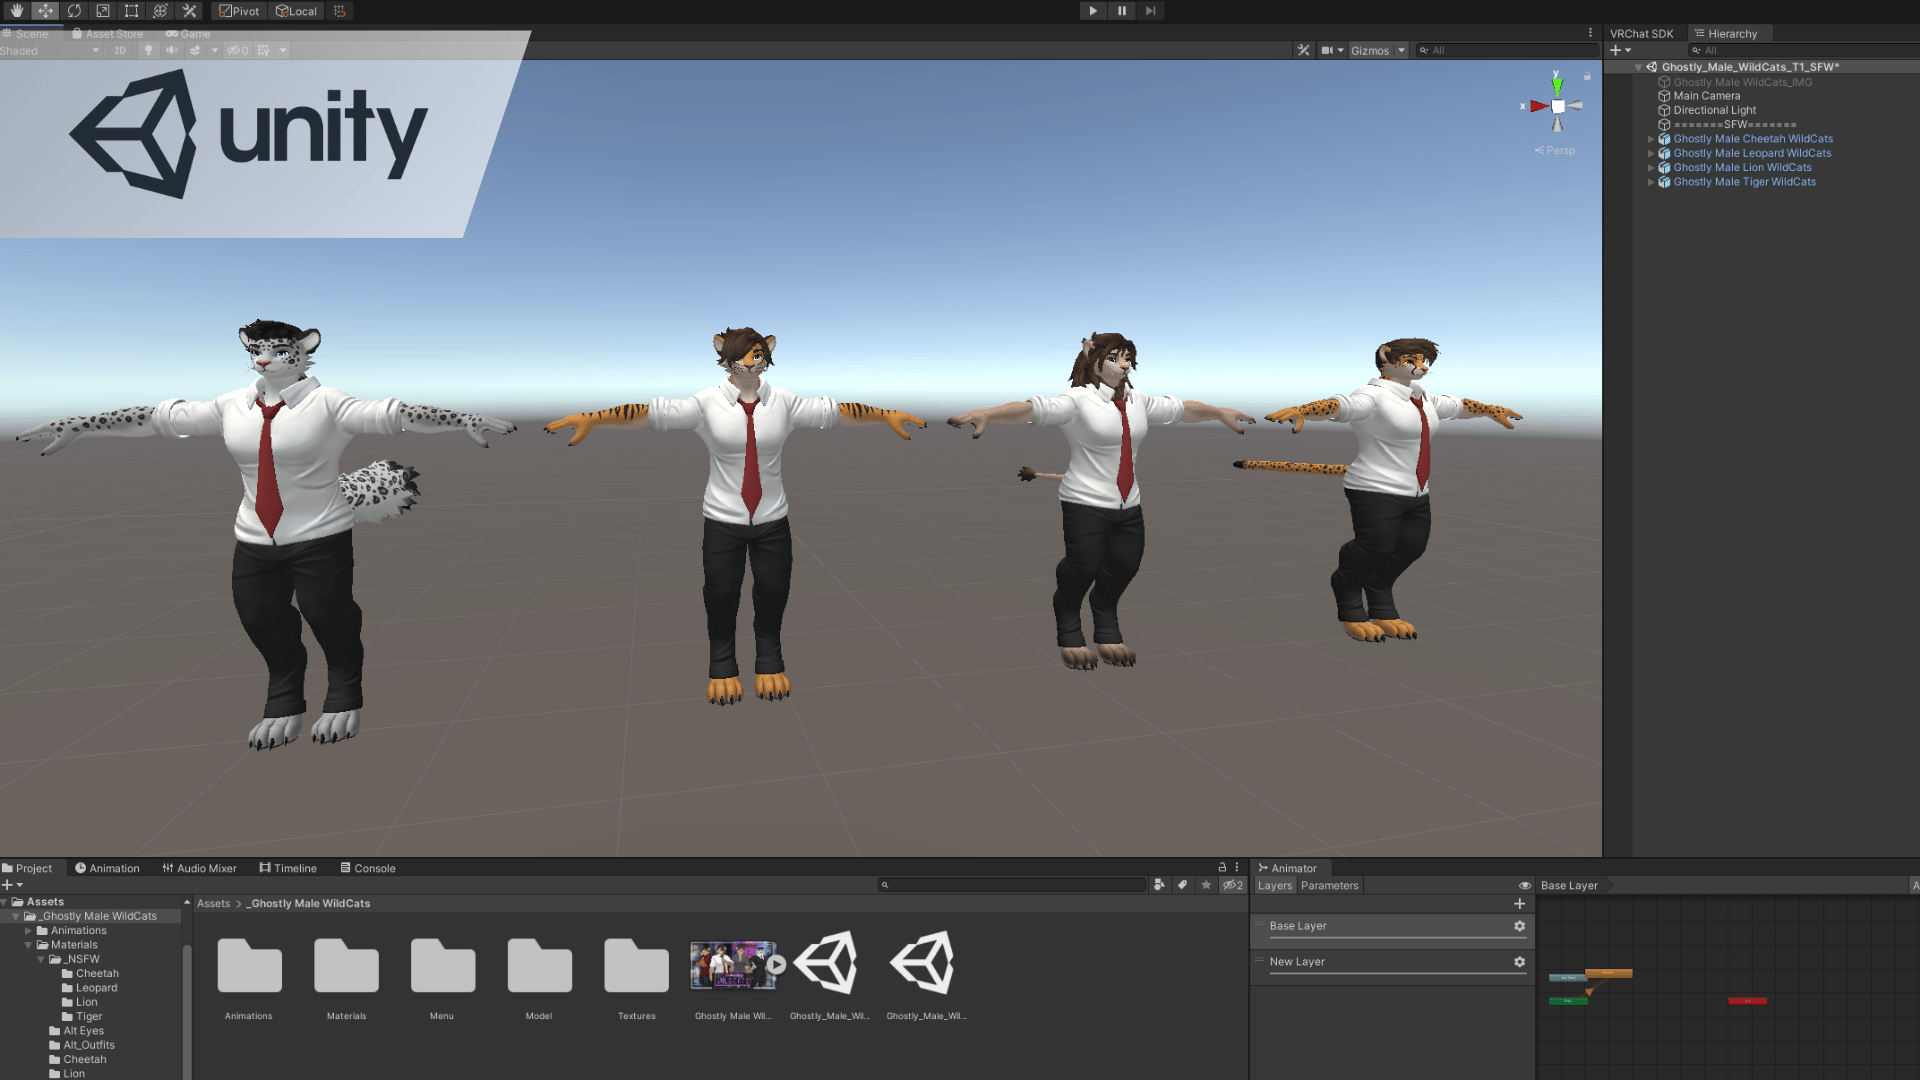This screenshot has width=1920, height=1080.
Task: Open the Textures folder
Action: point(636,978)
